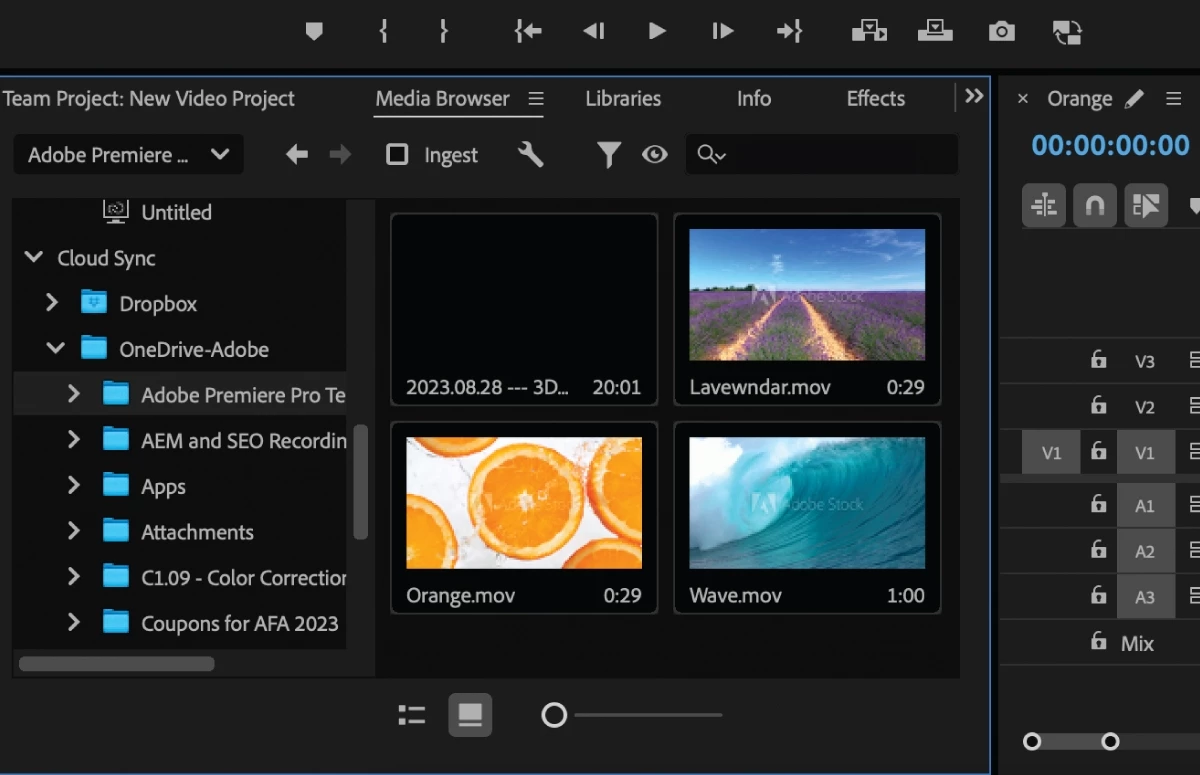Click the pencil icon beside Orange
The image size is (1200, 775).
[x=1134, y=98]
